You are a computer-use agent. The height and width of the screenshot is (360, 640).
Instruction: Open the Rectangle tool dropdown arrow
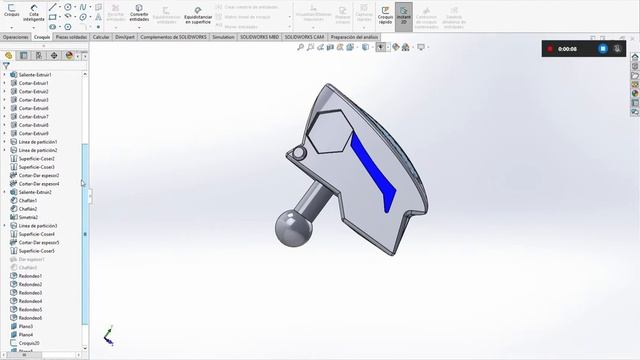[60, 17]
